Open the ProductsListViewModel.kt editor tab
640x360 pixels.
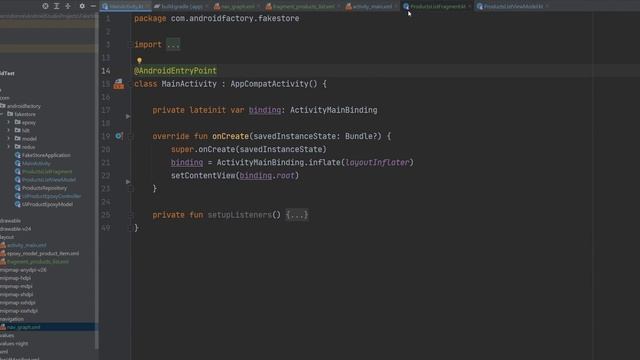(513, 6)
